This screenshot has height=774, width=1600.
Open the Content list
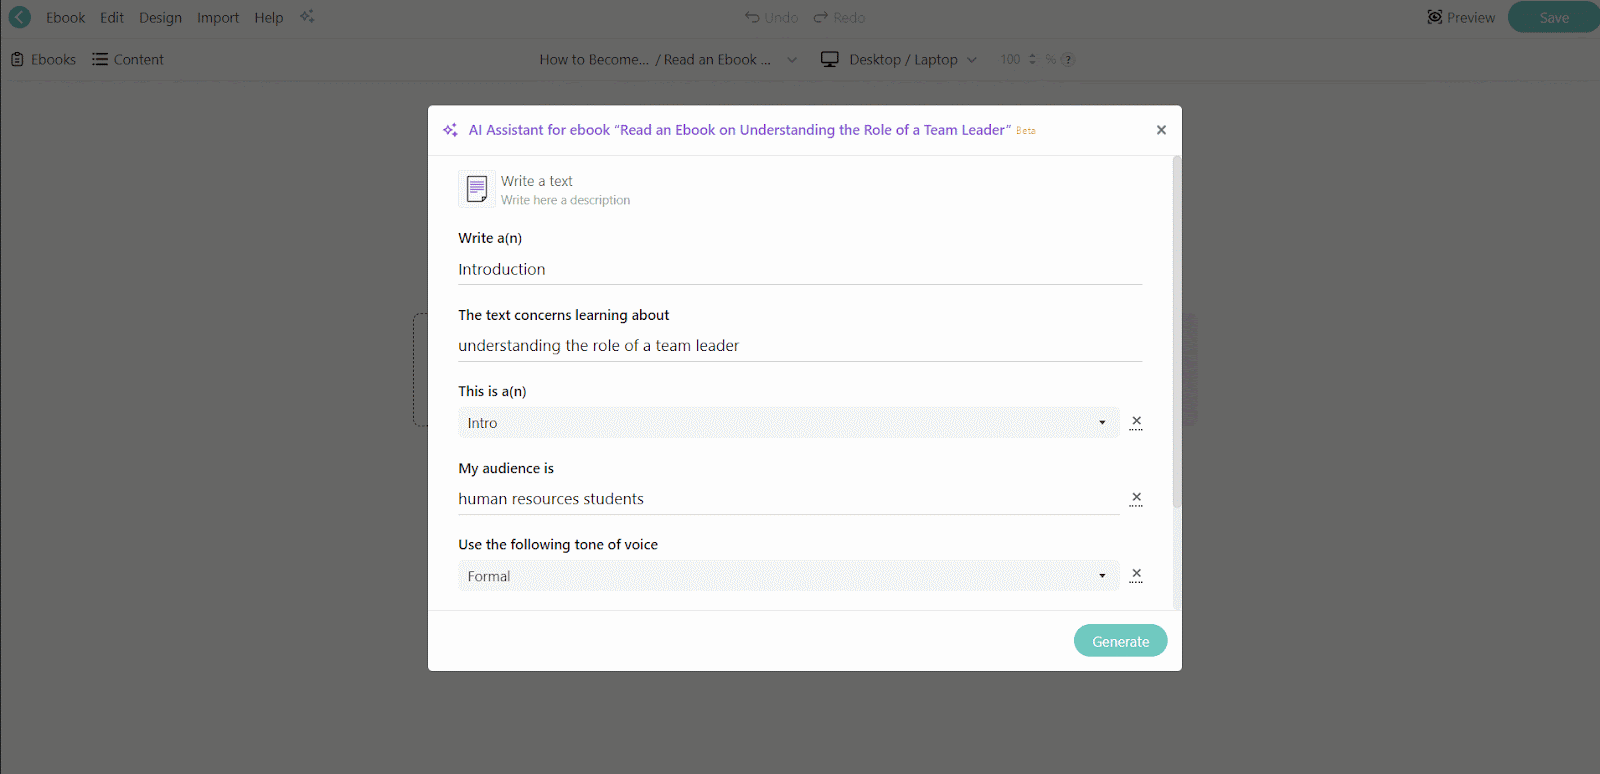[128, 60]
